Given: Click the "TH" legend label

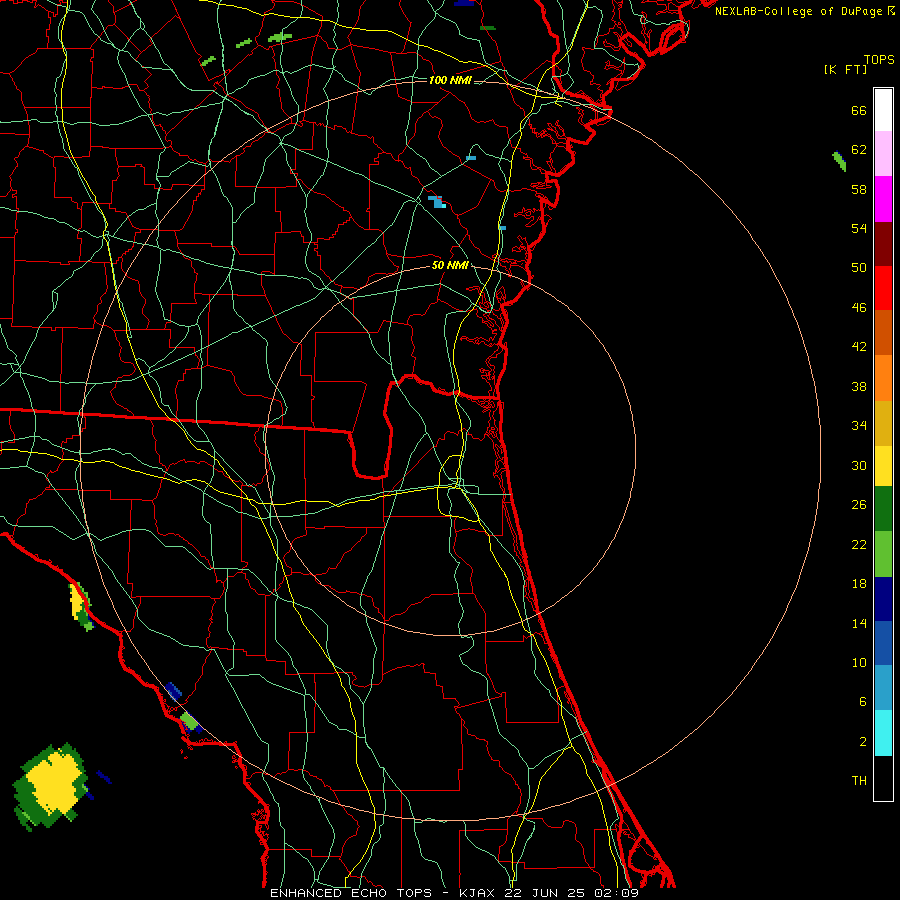Looking at the screenshot, I should [x=859, y=781].
